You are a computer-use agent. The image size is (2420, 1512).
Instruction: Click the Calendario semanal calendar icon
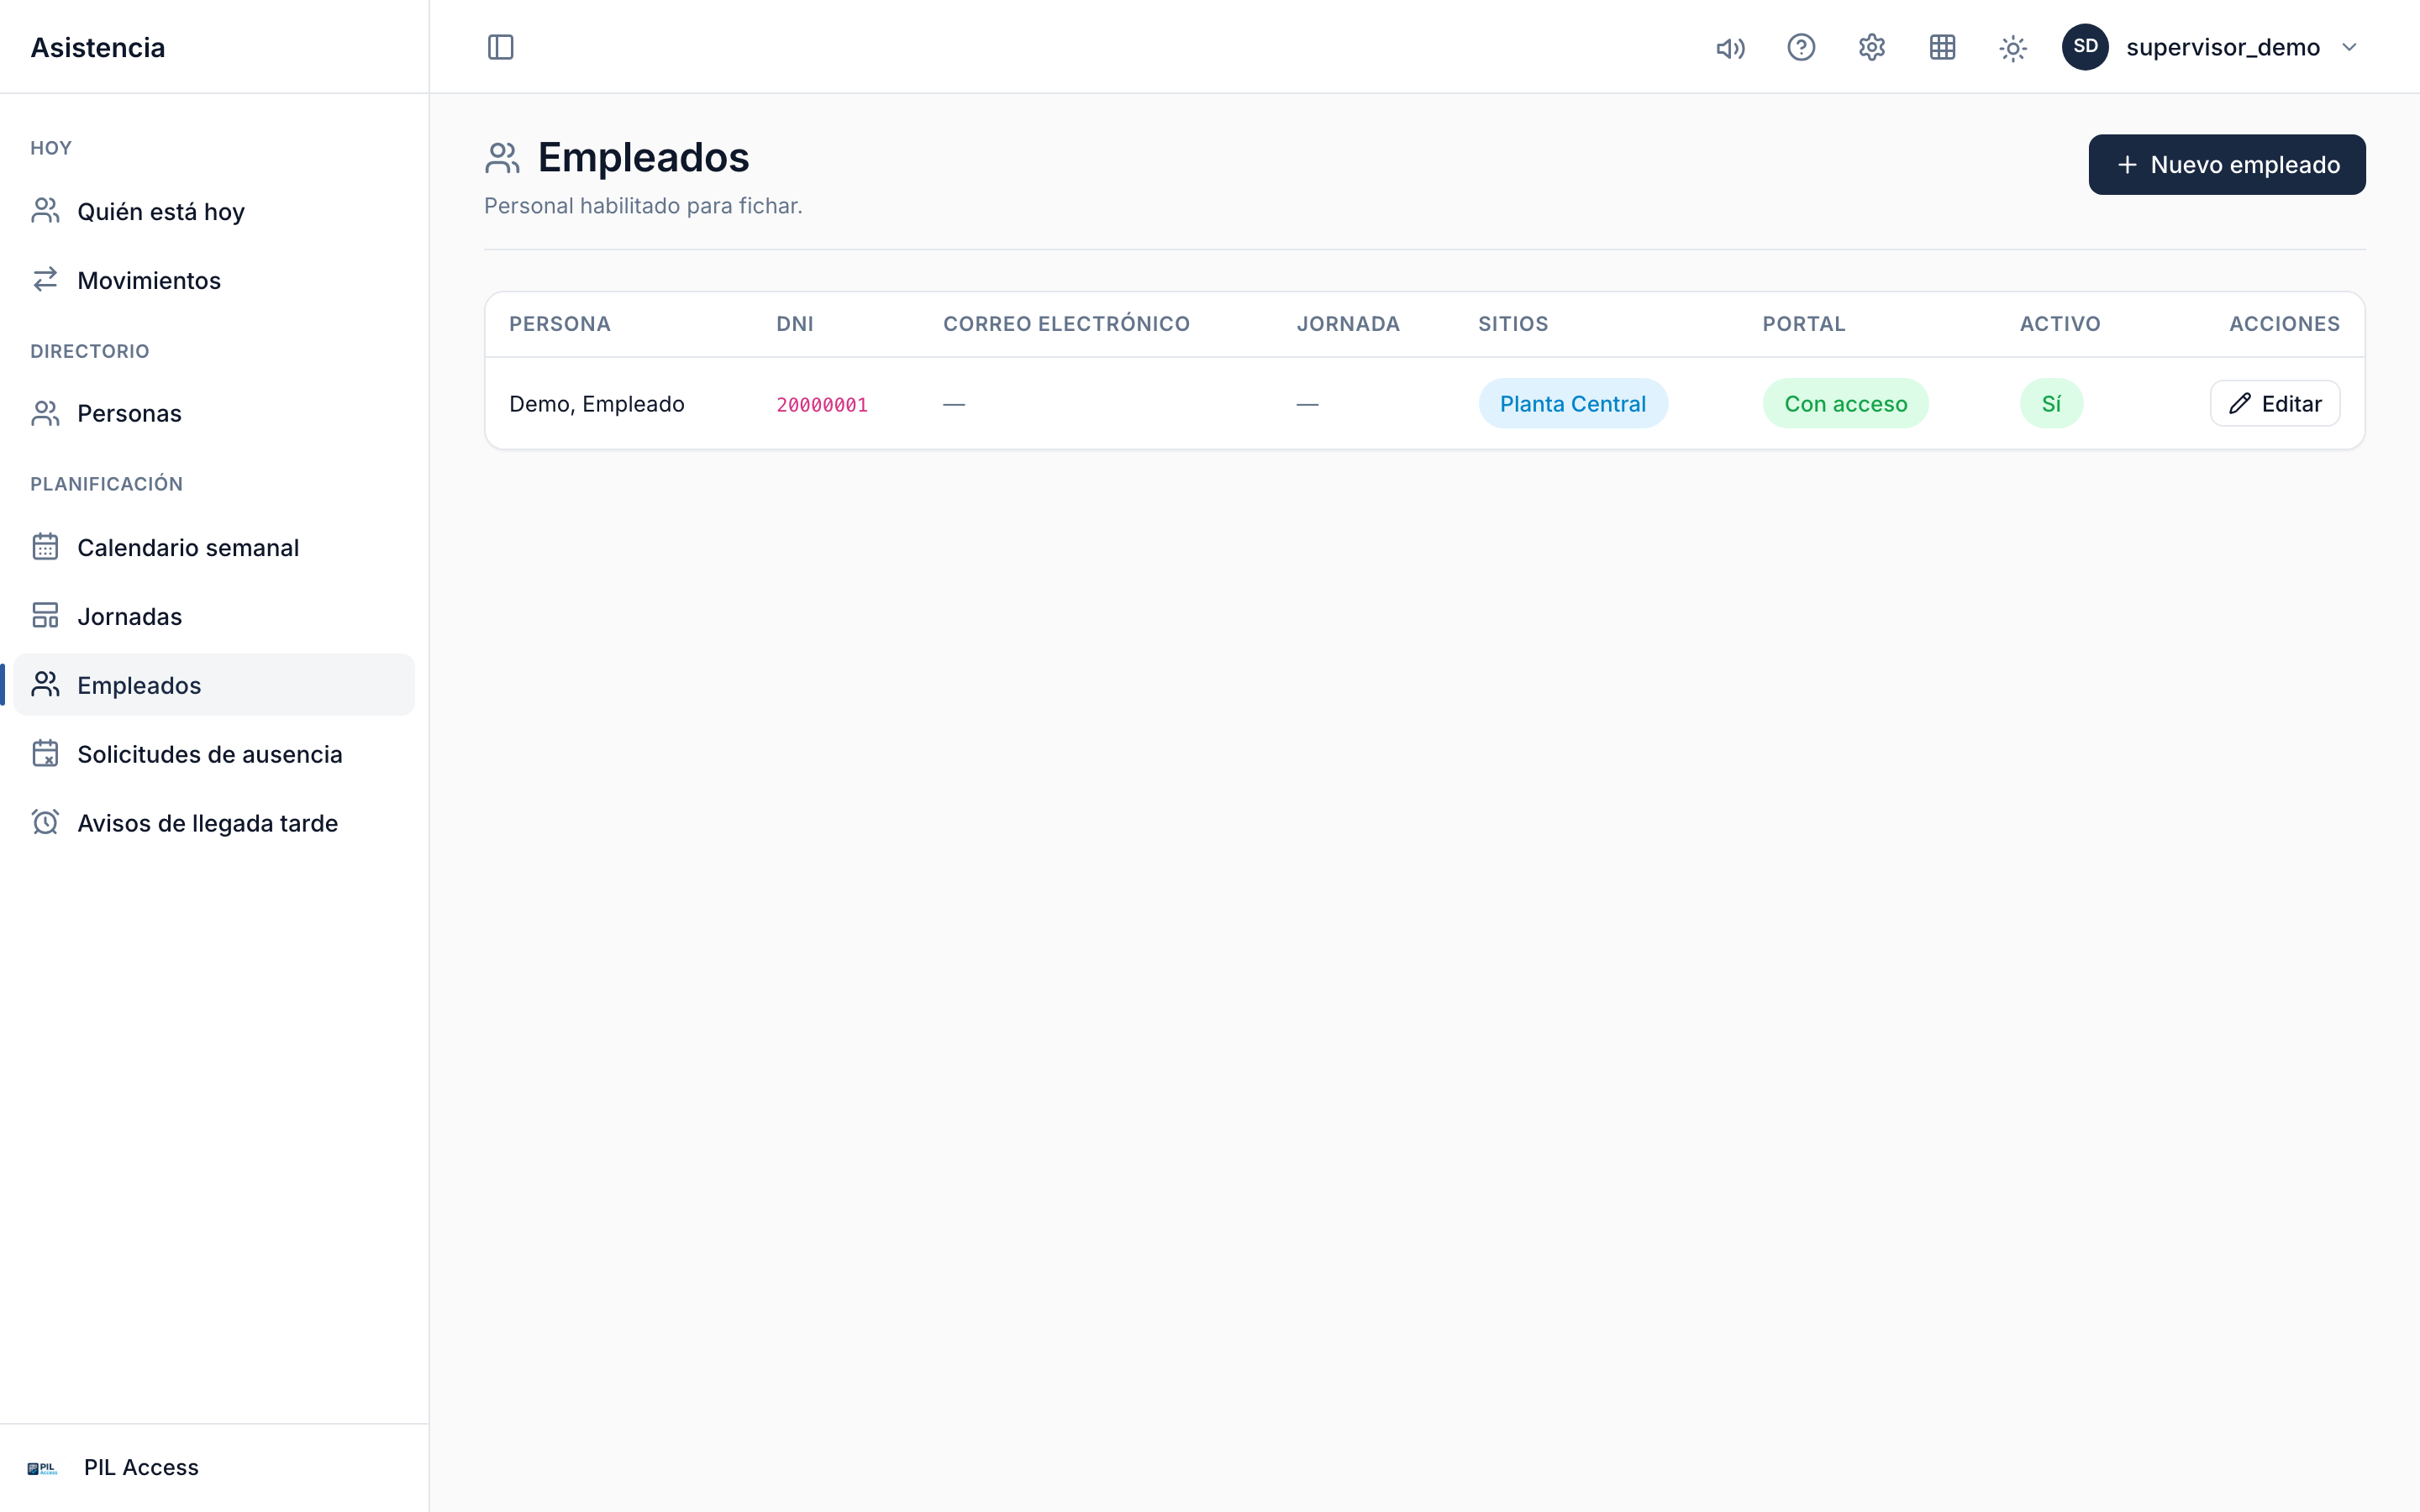point(45,547)
